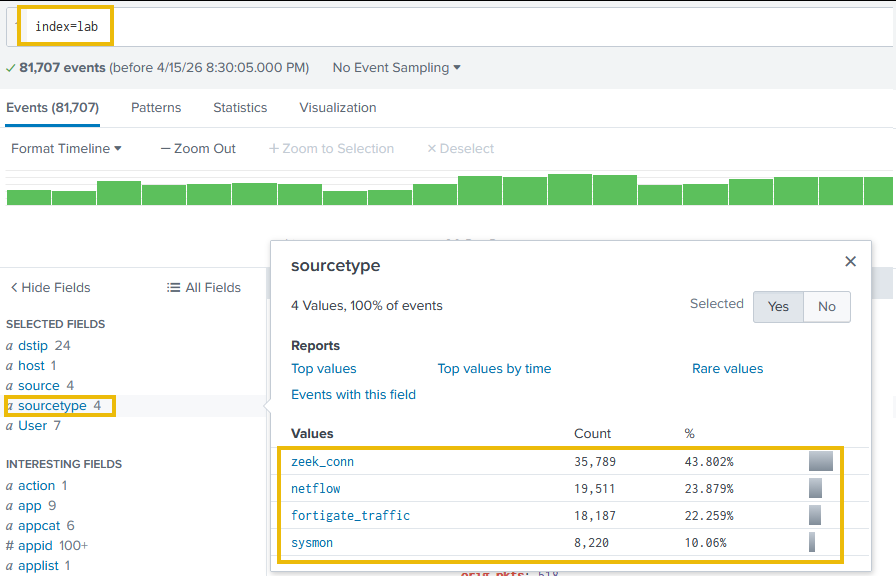896x576 pixels.
Task: Click the zeek_conn count 35,789
Action: point(595,462)
